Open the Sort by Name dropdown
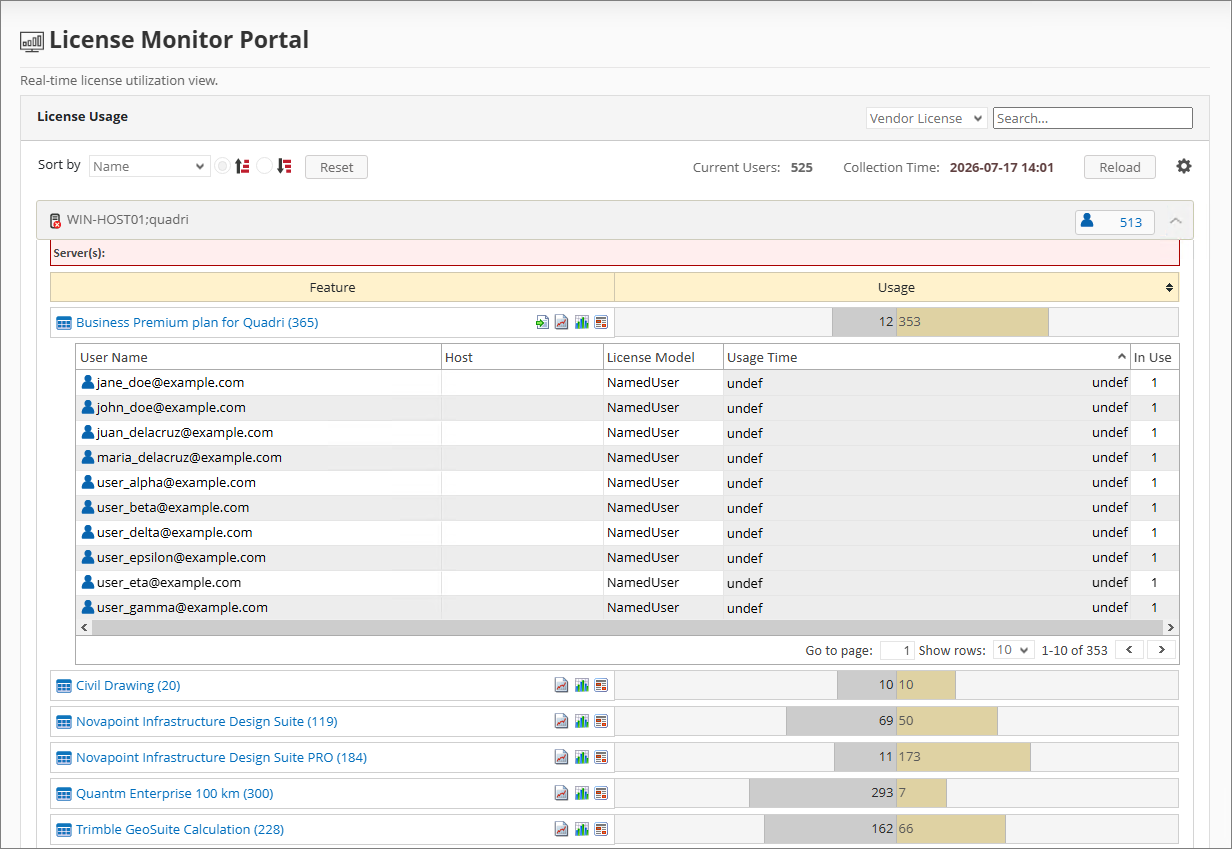The width and height of the screenshot is (1232, 849). [x=149, y=166]
